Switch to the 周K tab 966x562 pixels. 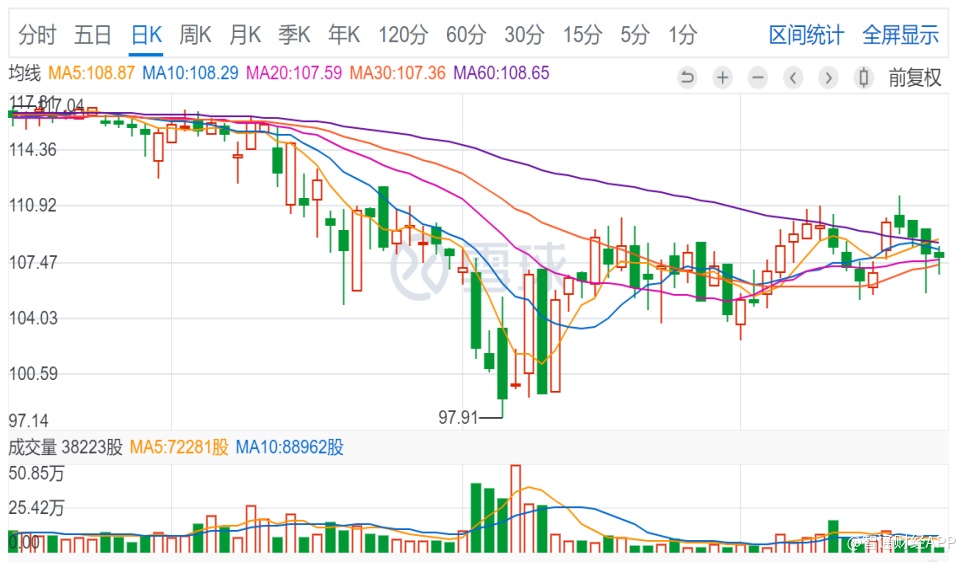(x=195, y=35)
